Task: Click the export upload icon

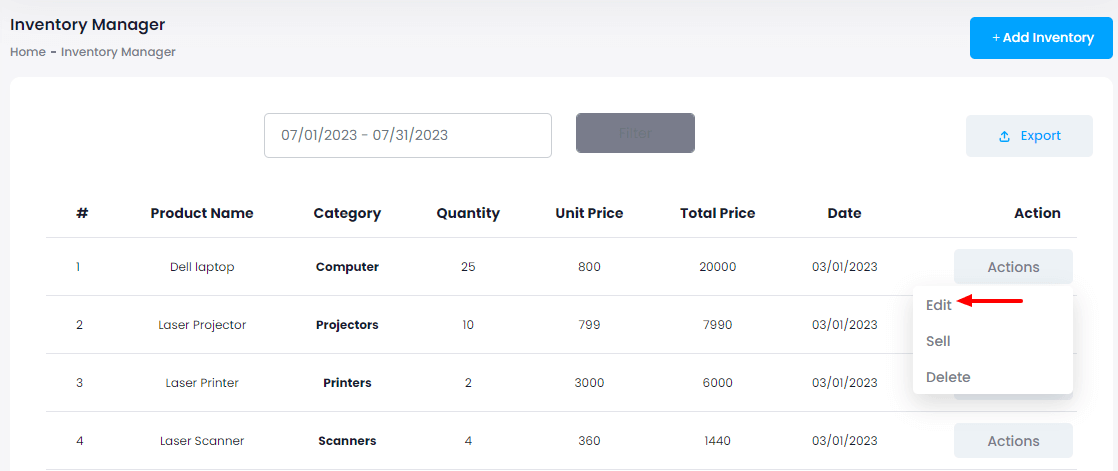Action: point(1005,137)
